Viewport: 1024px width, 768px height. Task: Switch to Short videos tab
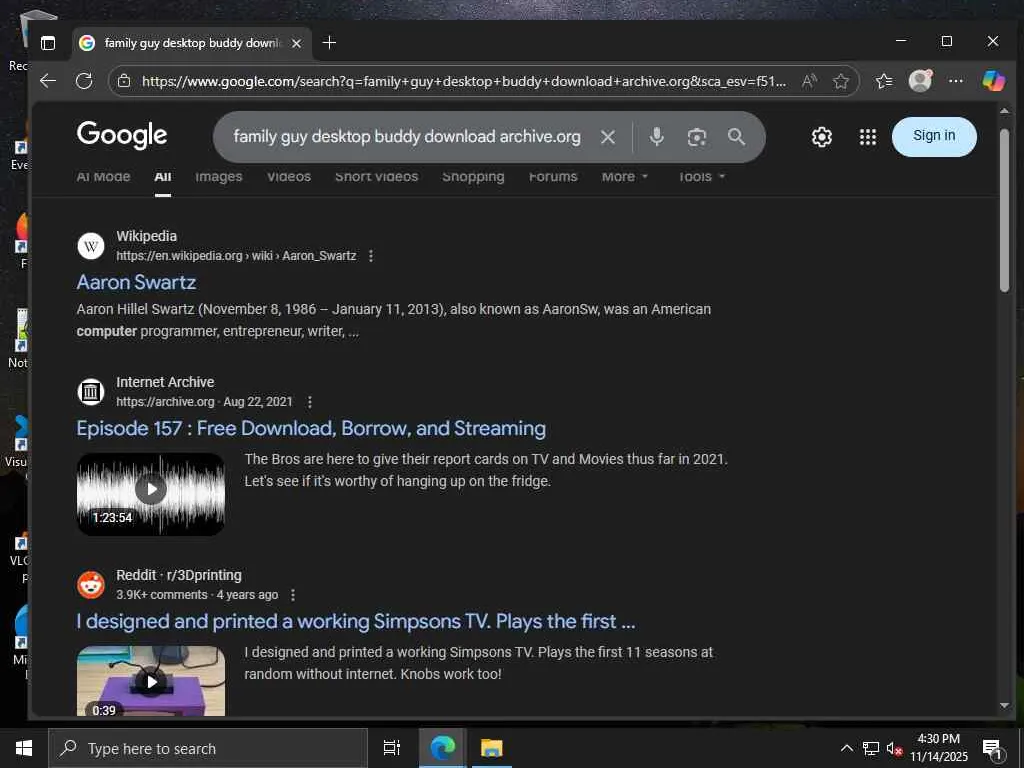[376, 176]
